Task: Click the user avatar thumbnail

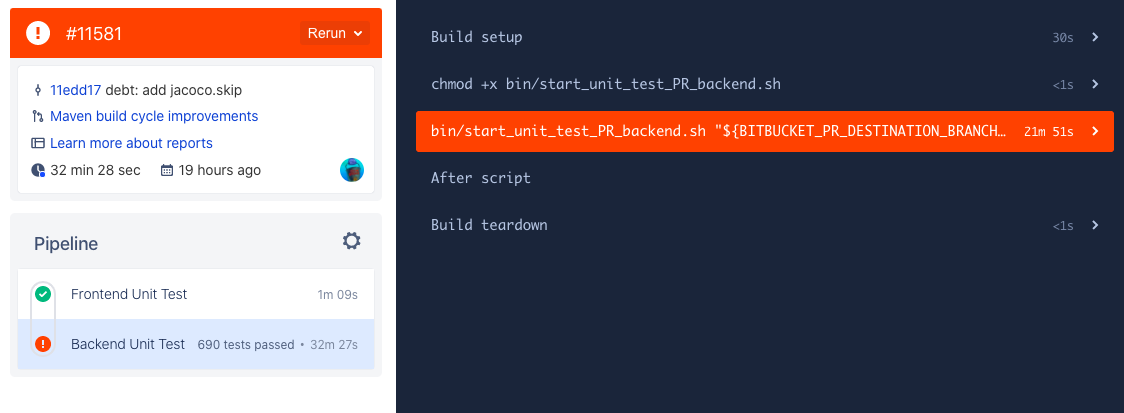Action: pos(352,170)
